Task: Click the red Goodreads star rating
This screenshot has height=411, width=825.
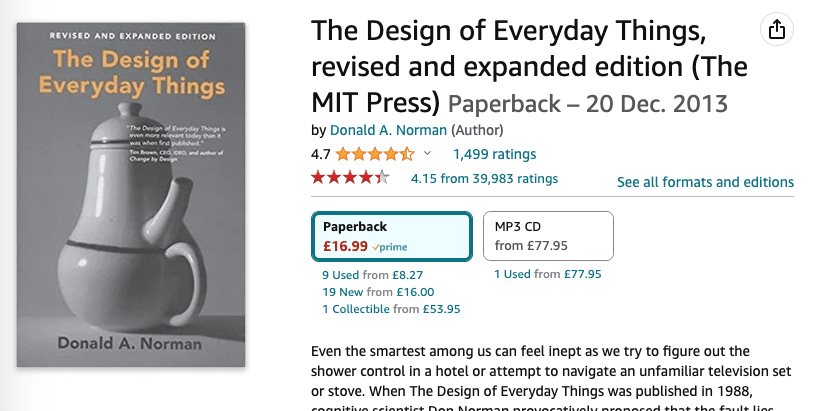Action: point(350,178)
